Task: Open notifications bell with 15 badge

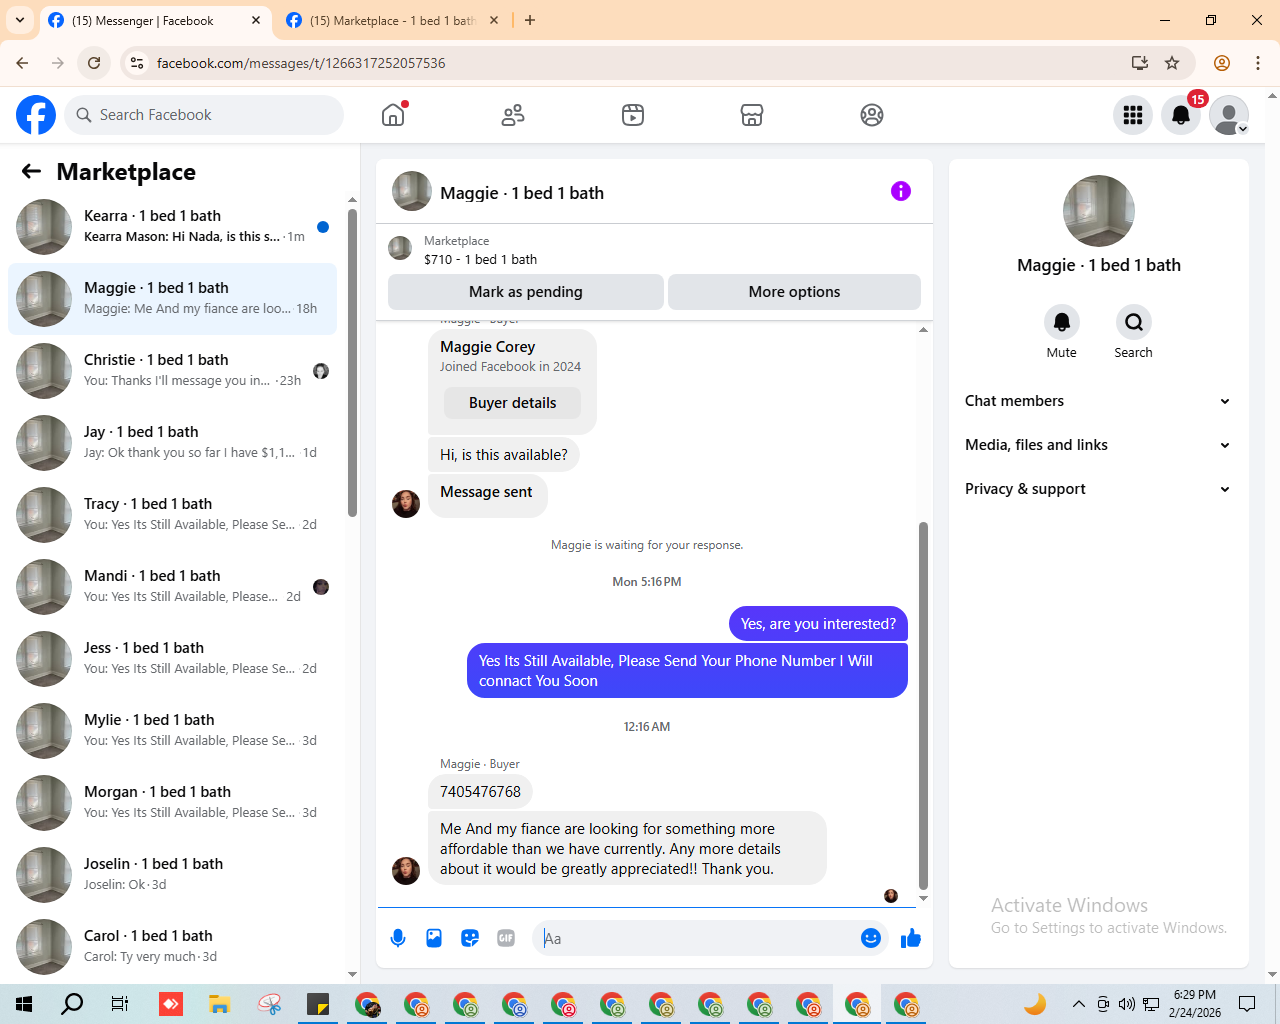Action: pyautogui.click(x=1181, y=115)
